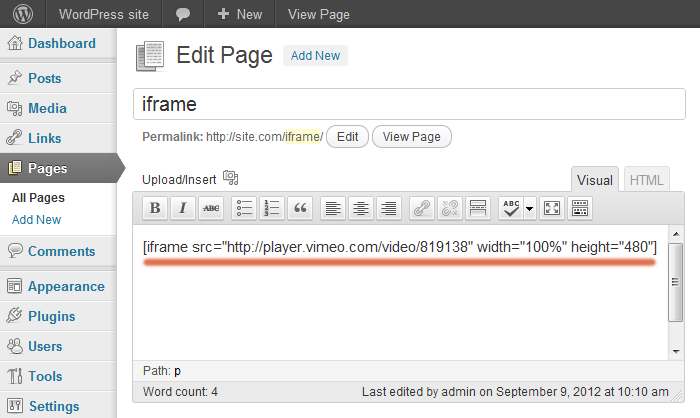Toggle italic formatting in editor toolbar
Screen dimensions: 700x418
click(x=183, y=208)
